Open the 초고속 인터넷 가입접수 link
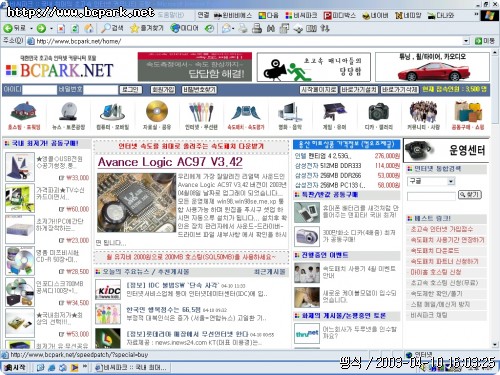Image resolution: width=500 pixels, height=375 pixels. pyautogui.click(x=442, y=229)
